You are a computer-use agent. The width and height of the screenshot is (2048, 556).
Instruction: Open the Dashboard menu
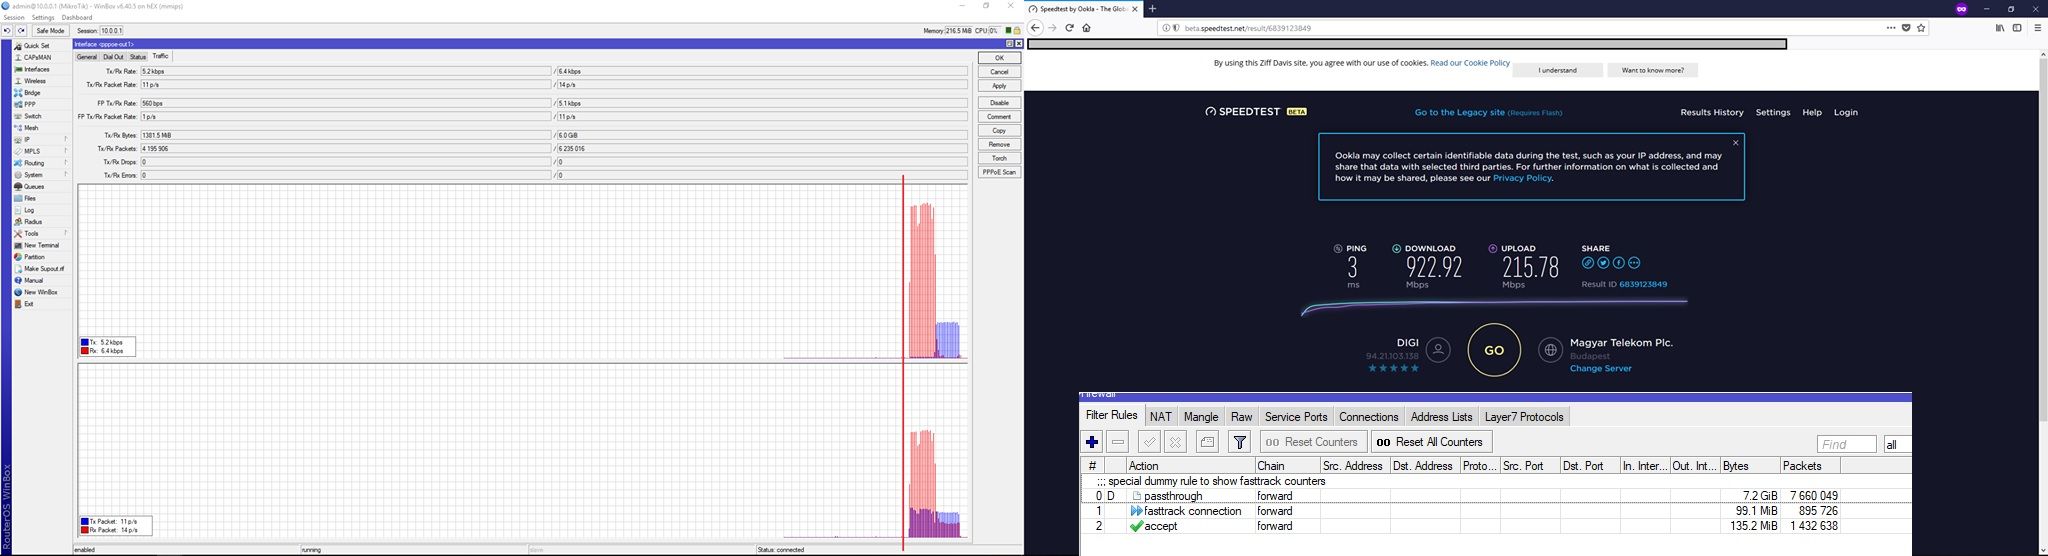pyautogui.click(x=77, y=17)
